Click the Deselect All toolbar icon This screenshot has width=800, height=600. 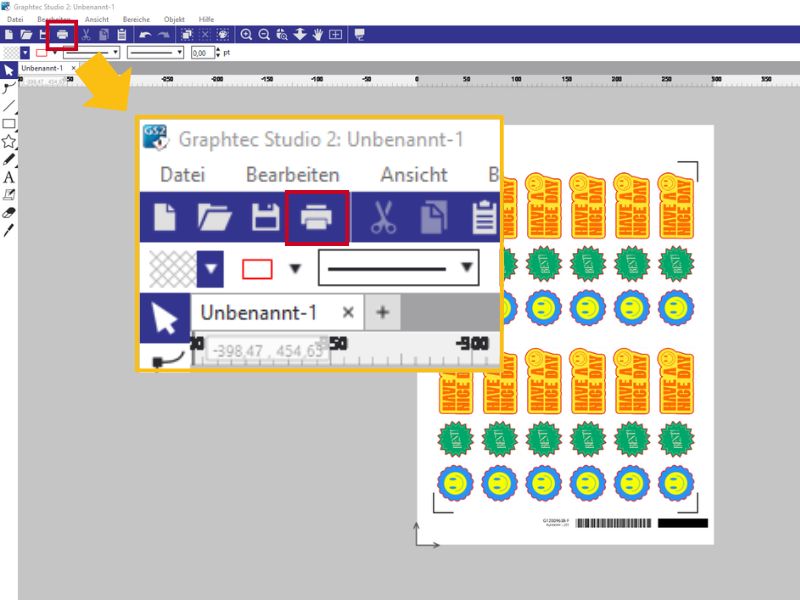coord(205,35)
